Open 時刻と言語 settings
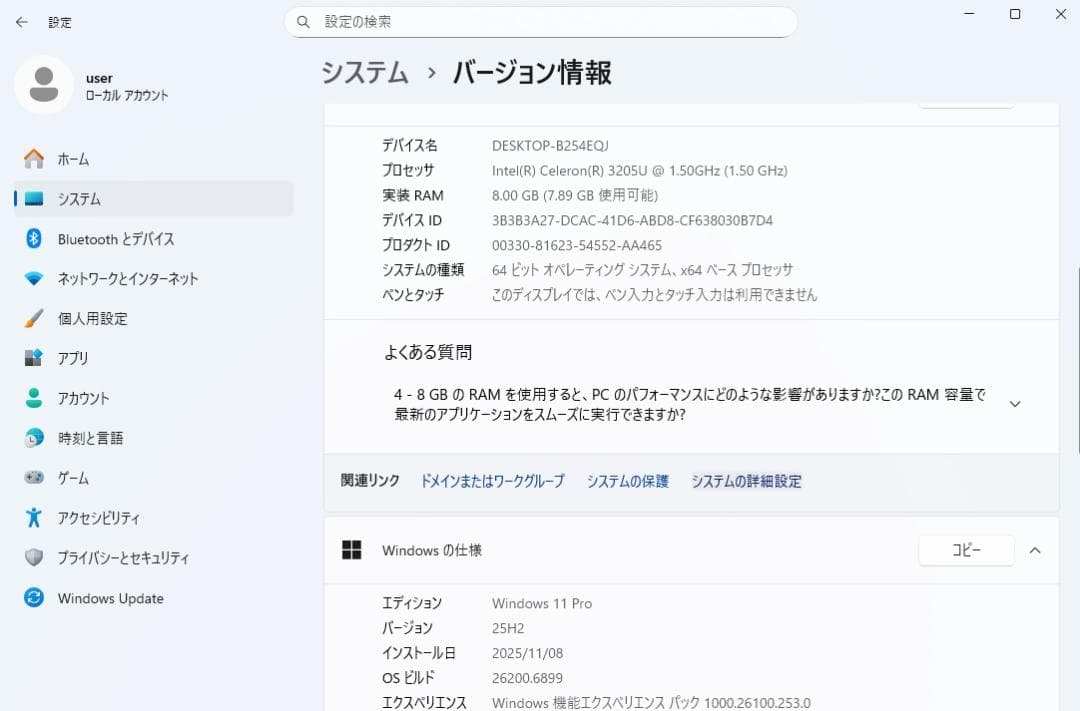The height and width of the screenshot is (711, 1080). click(154, 438)
